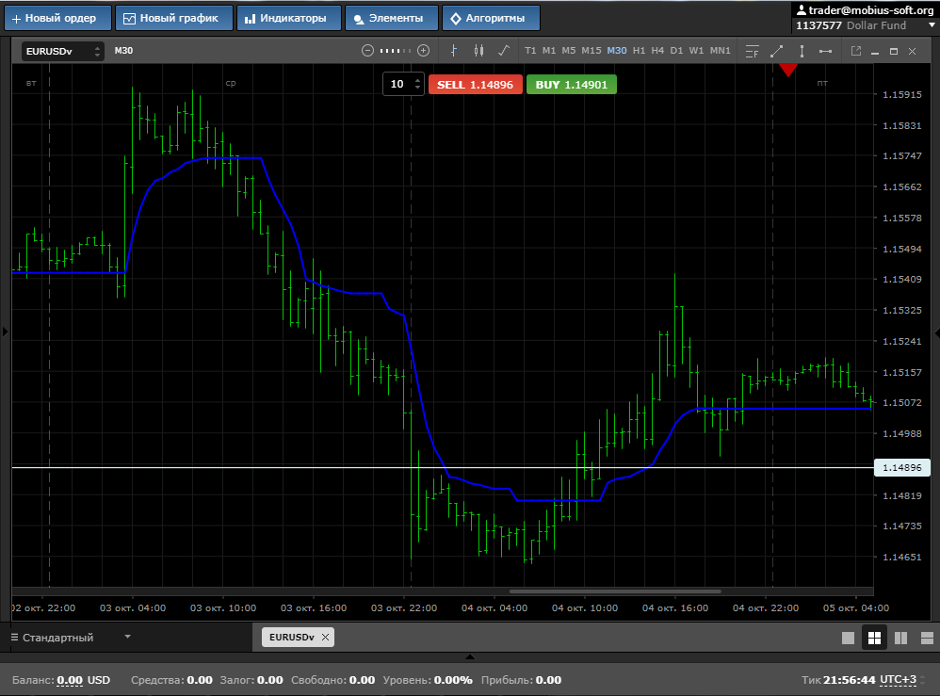This screenshot has height=696, width=940.
Task: Select the candlestick chart type icon
Action: (478, 51)
